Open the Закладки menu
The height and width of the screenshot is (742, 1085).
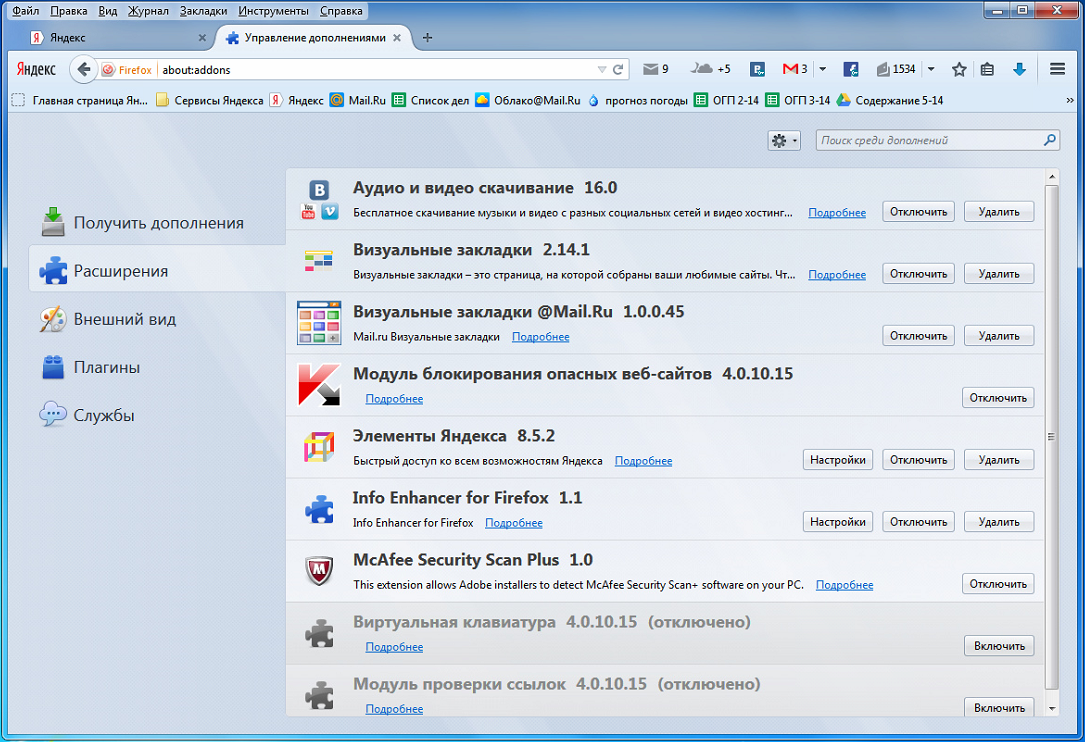[x=203, y=11]
